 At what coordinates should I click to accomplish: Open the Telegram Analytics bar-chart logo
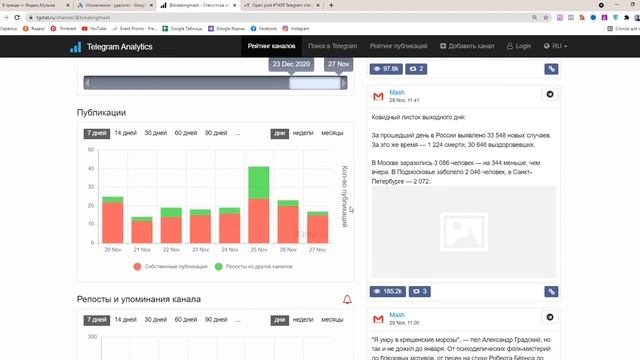point(76,47)
